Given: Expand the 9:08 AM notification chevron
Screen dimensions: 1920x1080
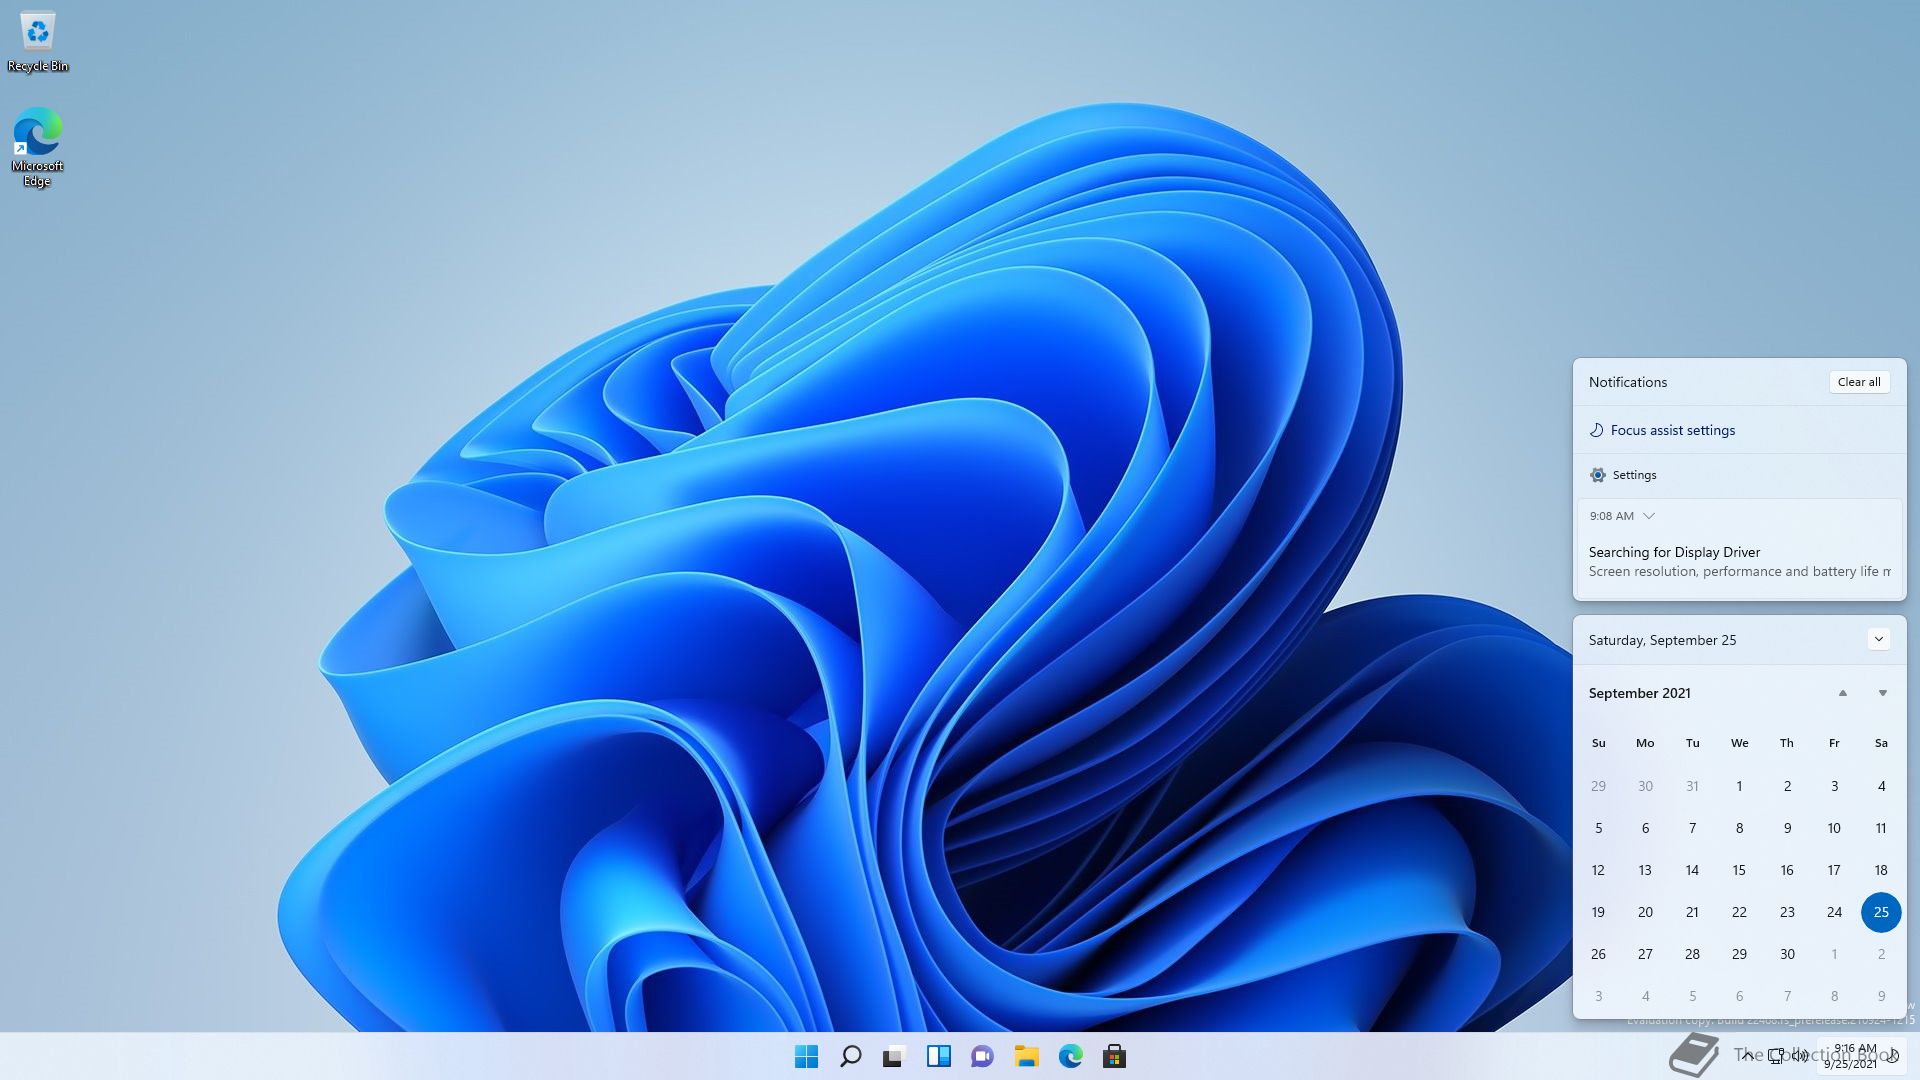Looking at the screenshot, I should (x=1649, y=516).
